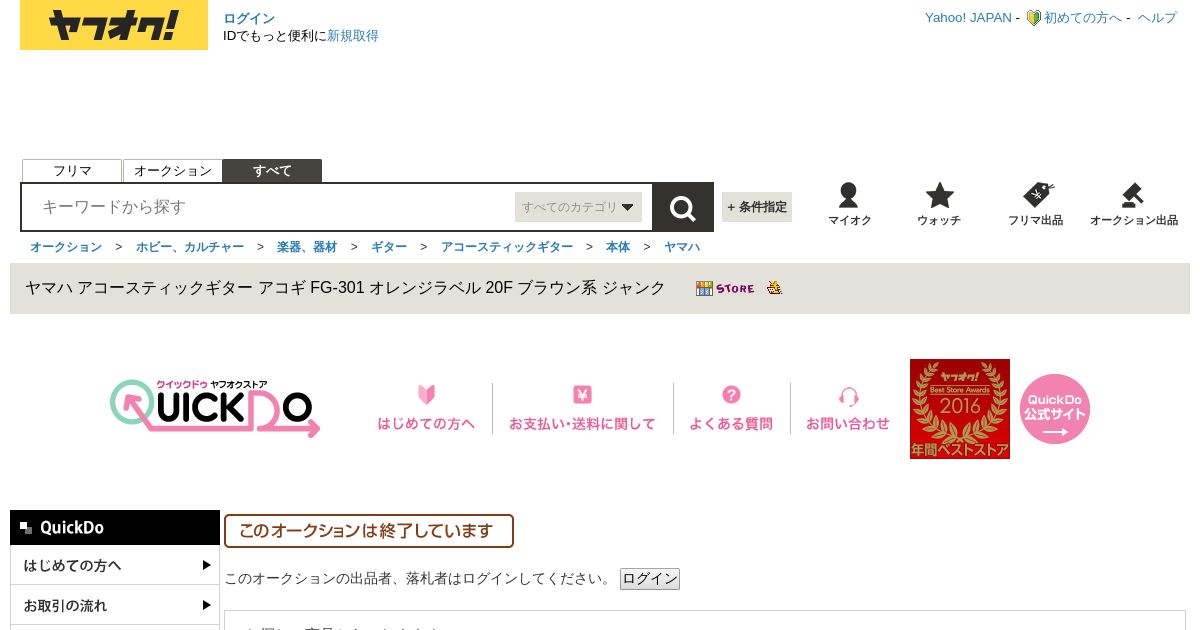Go to ホビー、カルチャー breadcrumb
Viewport: 1200px width, 630px height.
click(190, 247)
